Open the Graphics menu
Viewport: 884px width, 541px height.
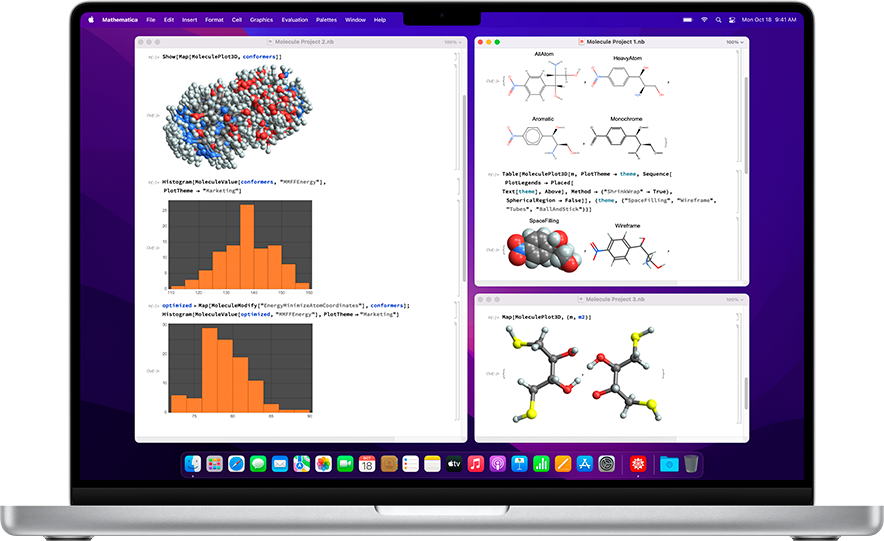click(262, 20)
